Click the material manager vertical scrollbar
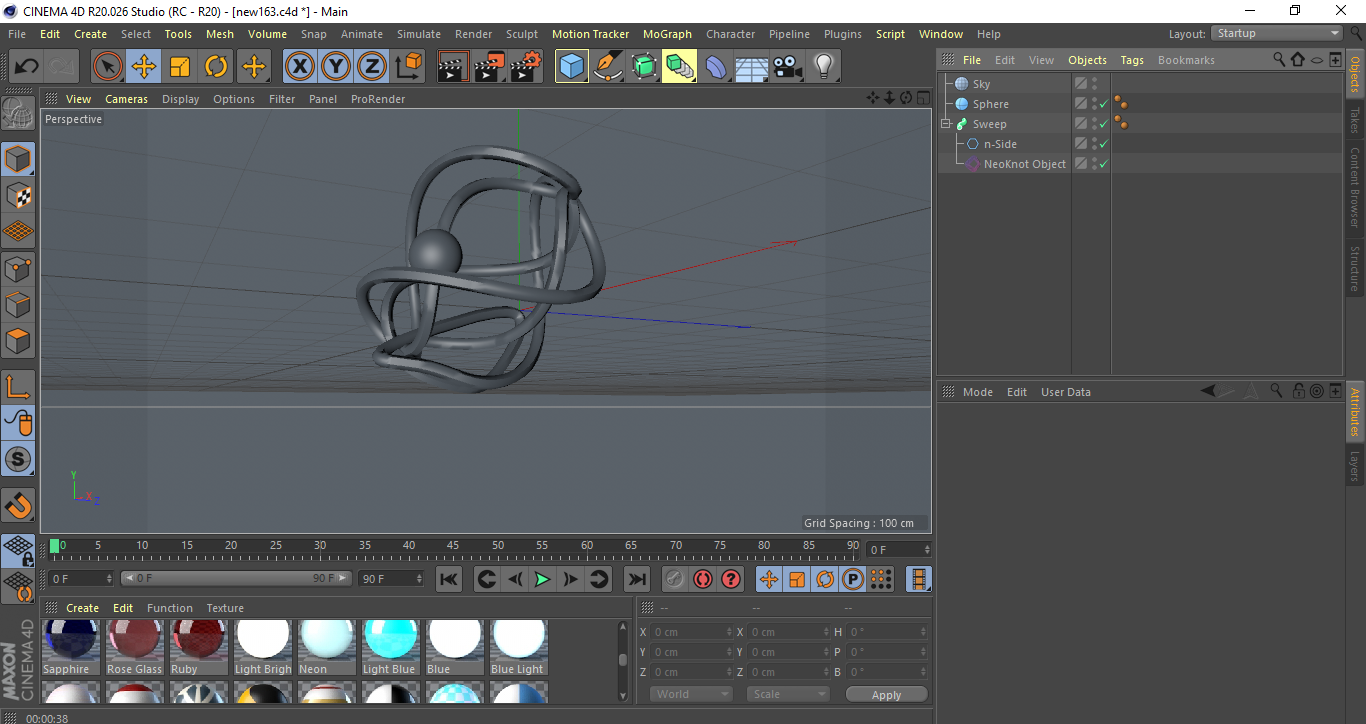Screen dimensions: 1366x724 pos(623,659)
